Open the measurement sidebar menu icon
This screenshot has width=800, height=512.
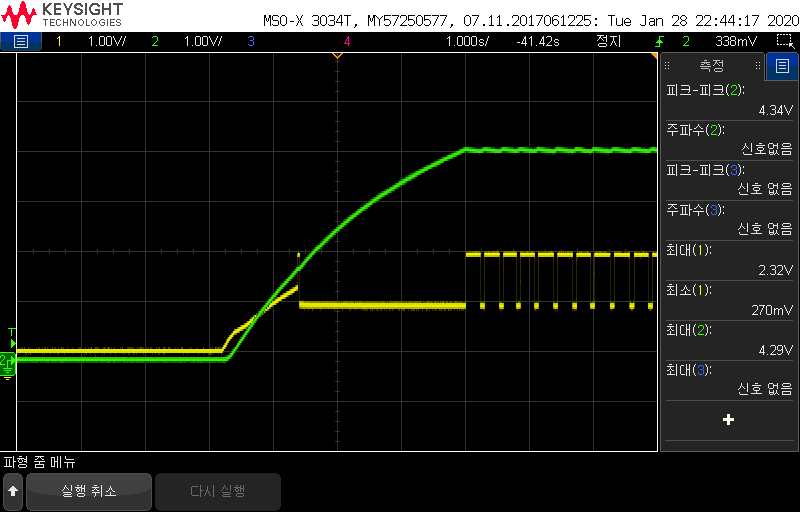(782, 66)
